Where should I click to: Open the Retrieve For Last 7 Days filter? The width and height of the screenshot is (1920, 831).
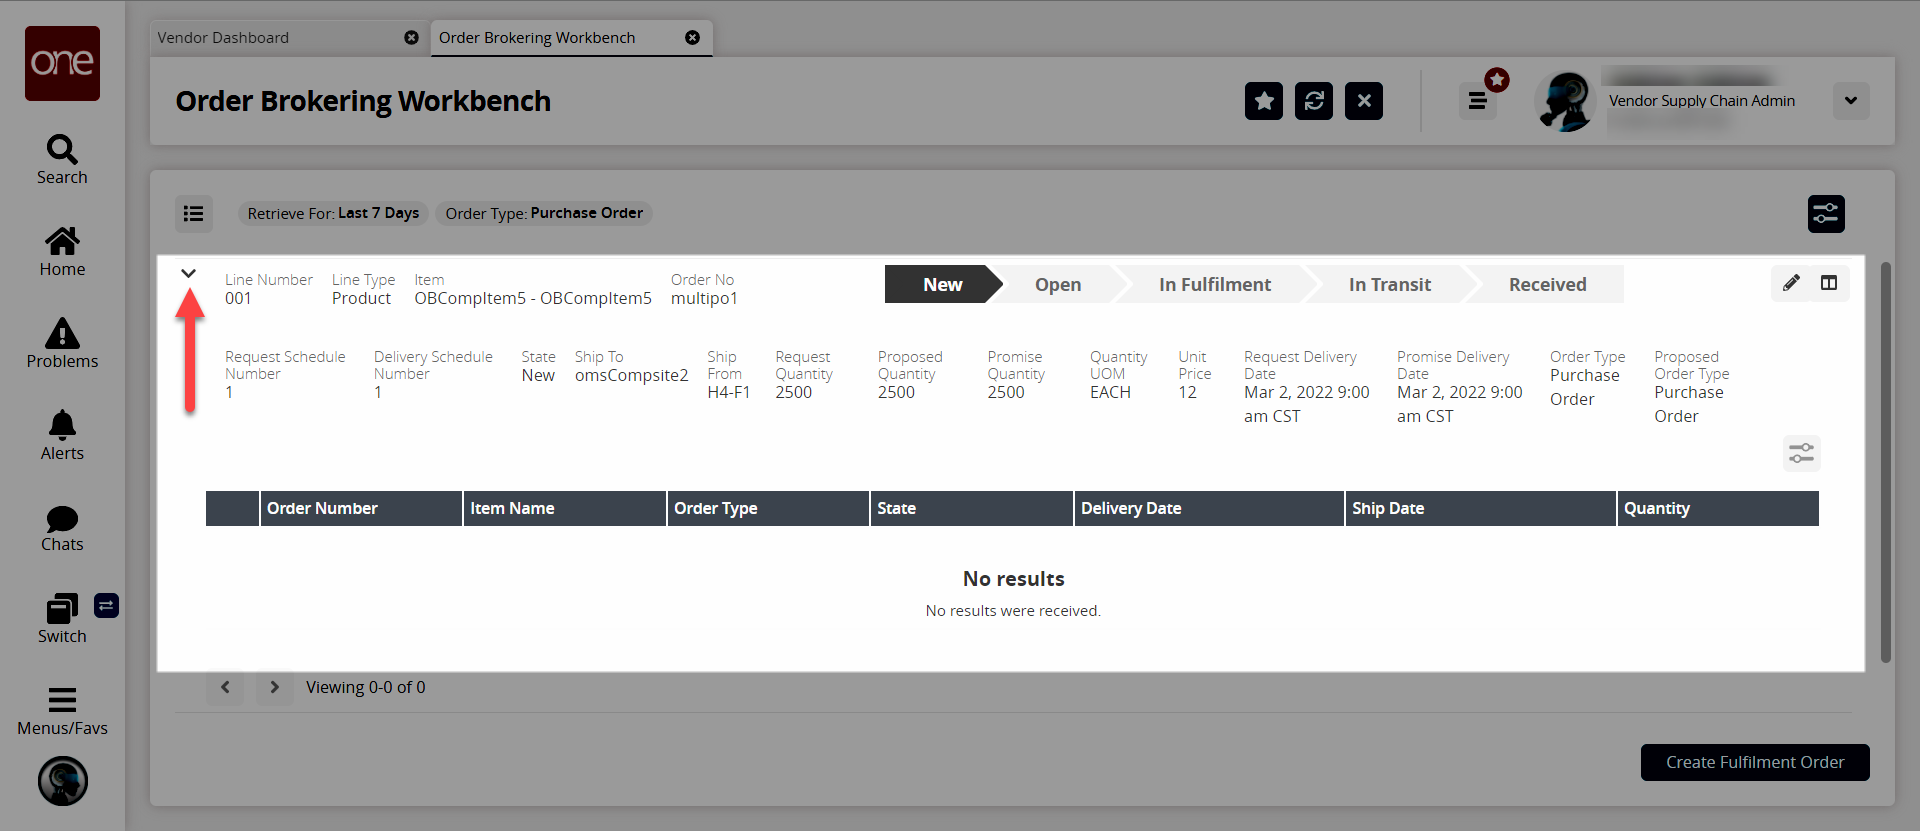pos(333,213)
